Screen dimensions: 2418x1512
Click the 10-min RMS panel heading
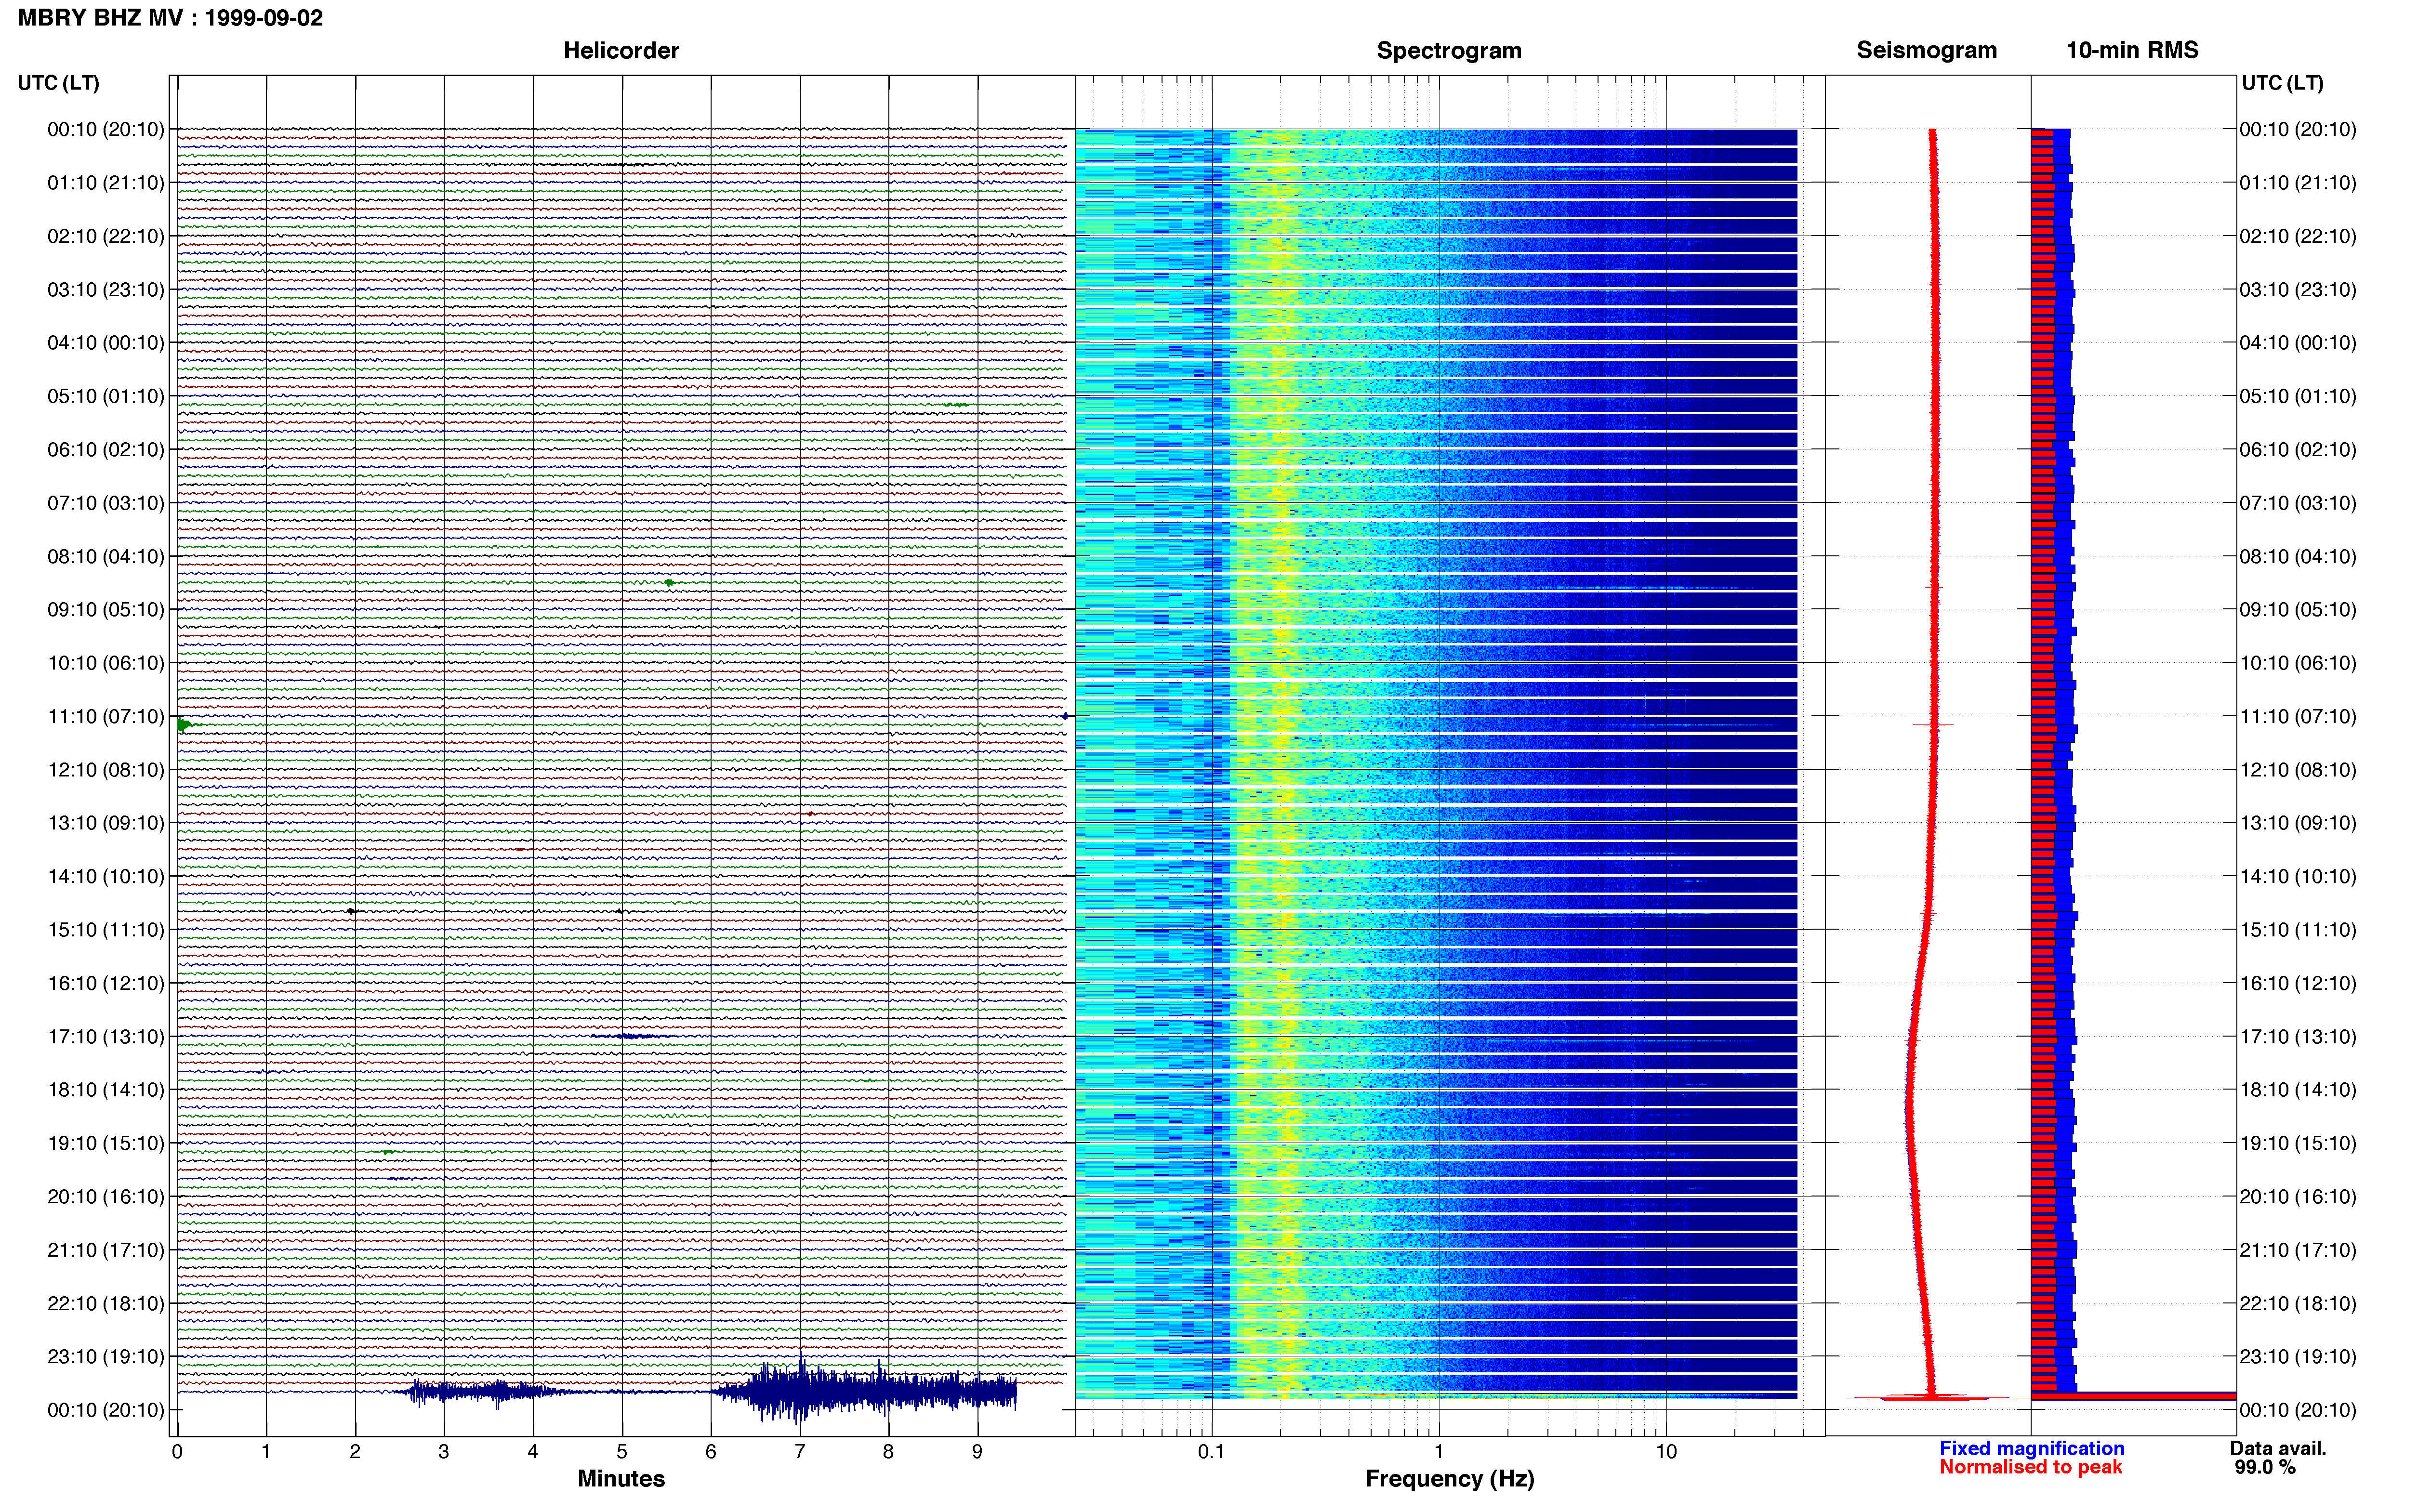[2132, 50]
